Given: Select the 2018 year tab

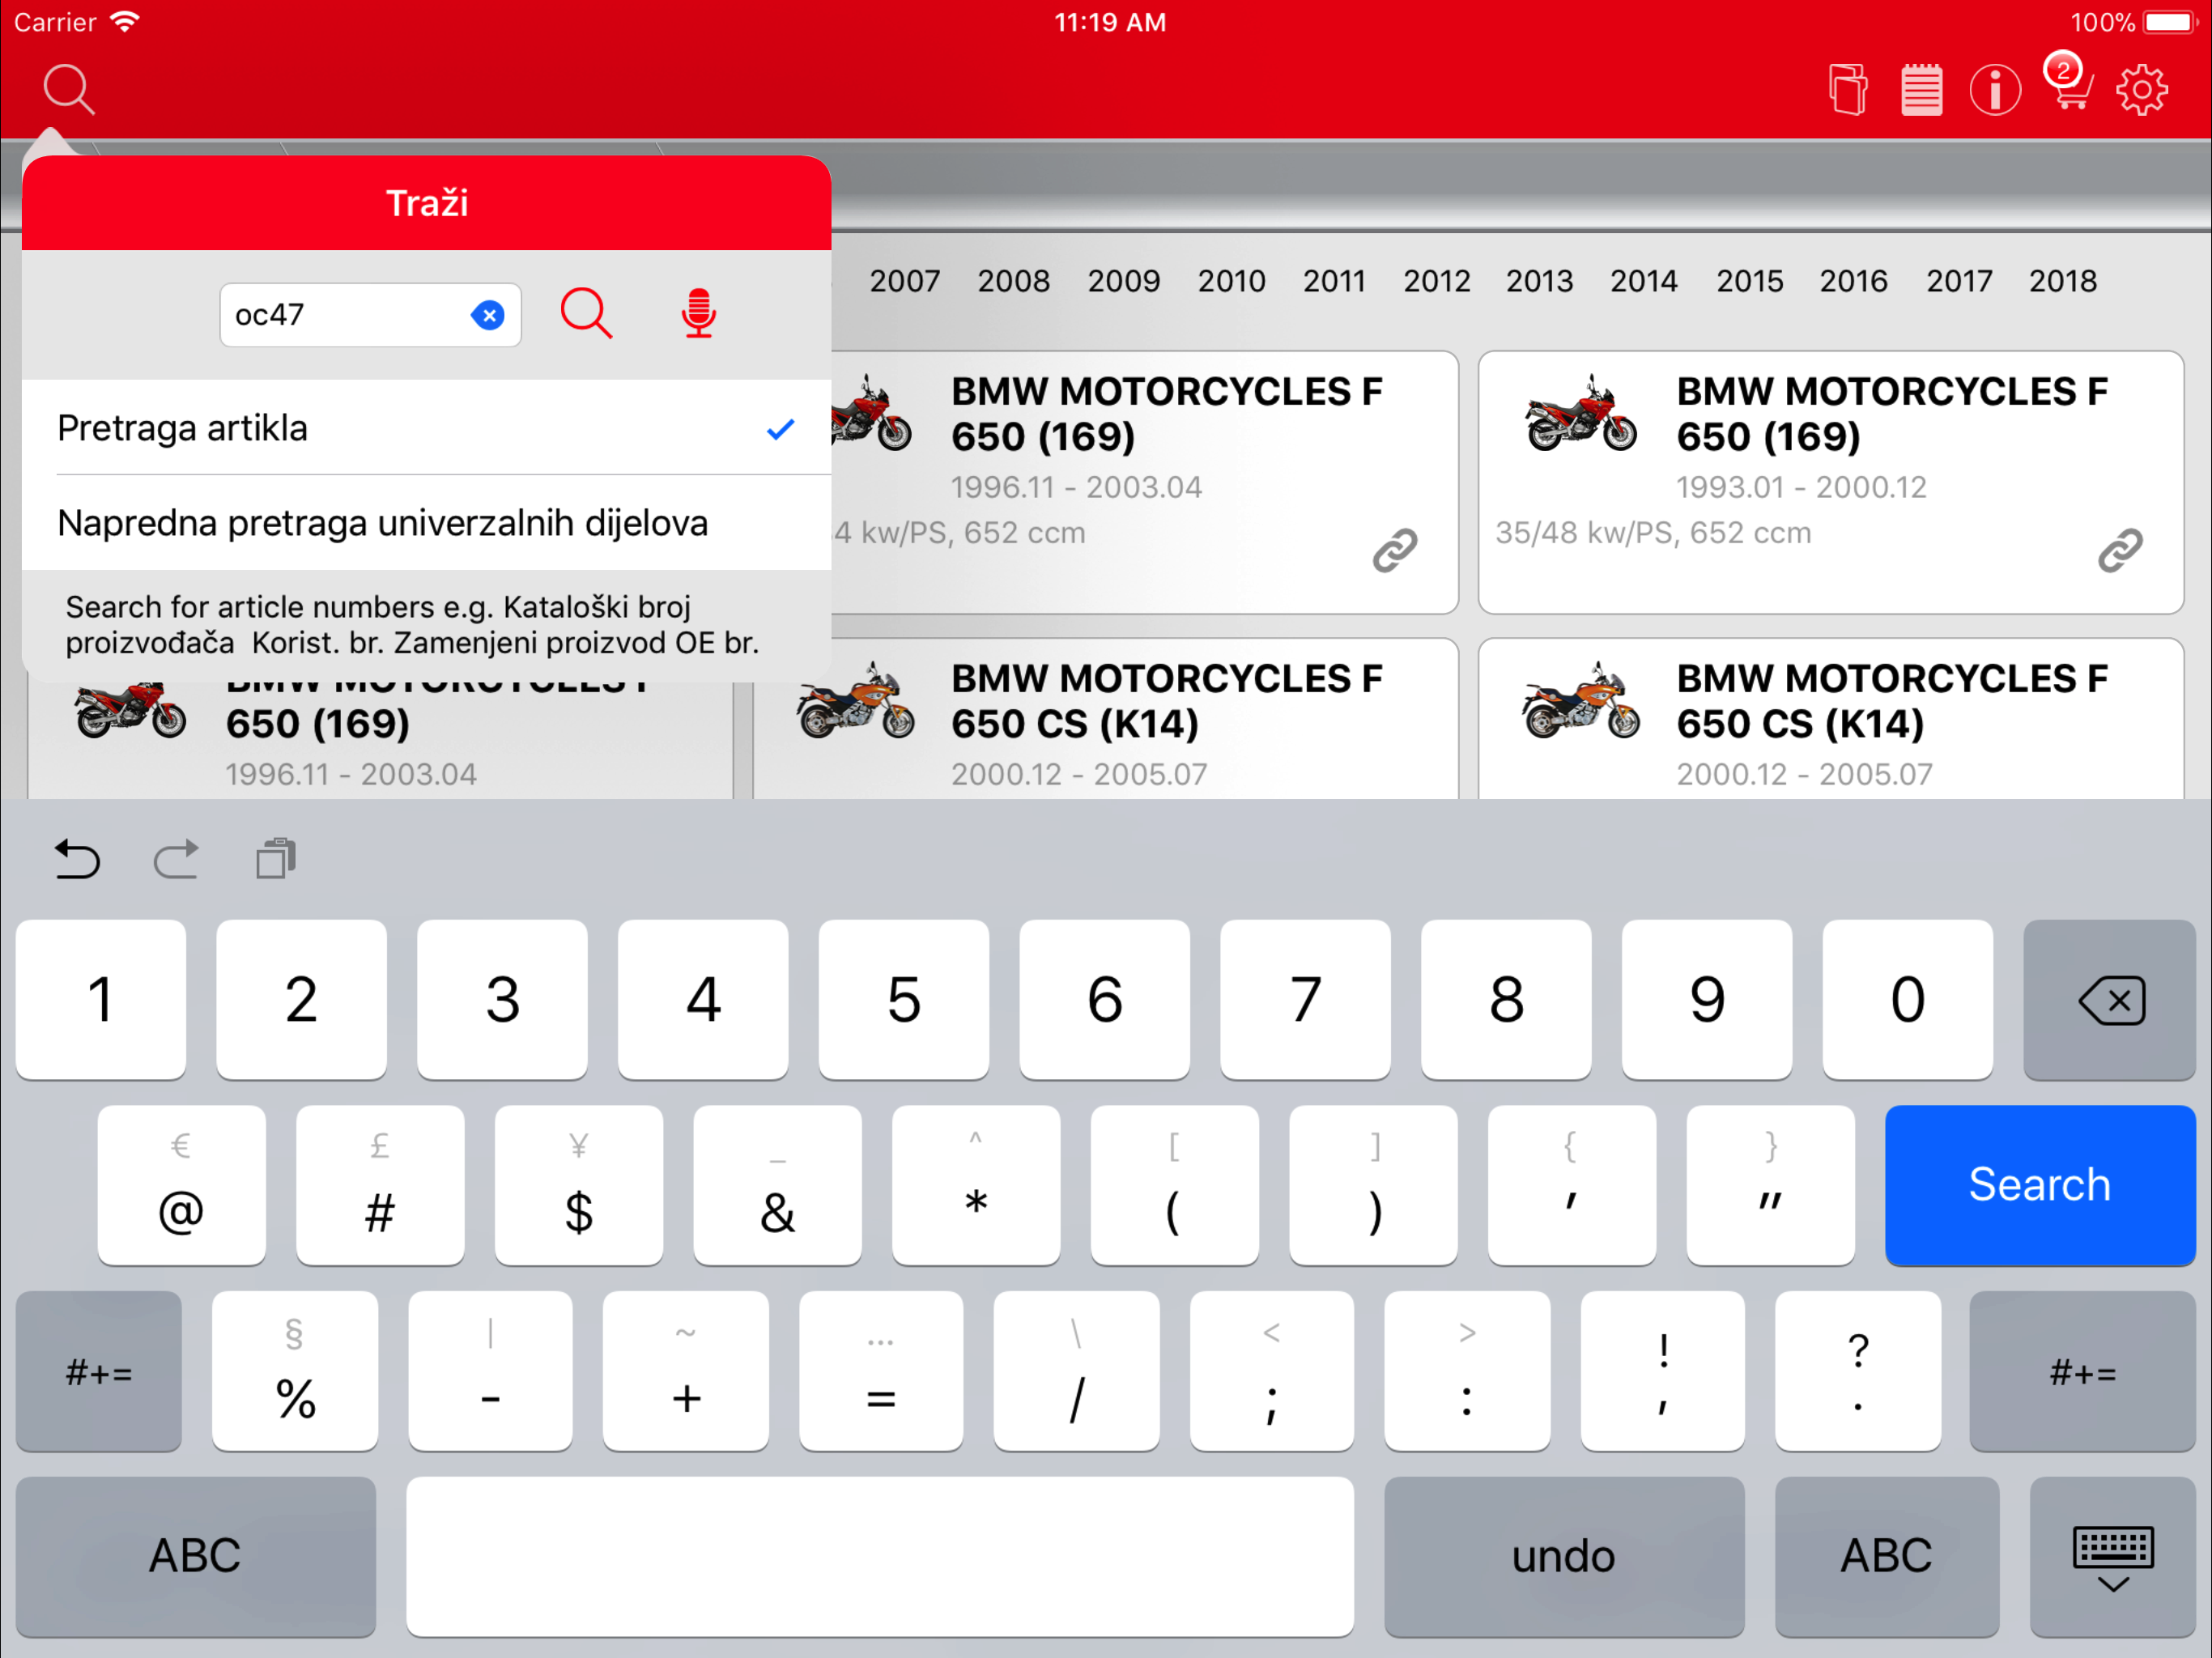Looking at the screenshot, I should (x=2062, y=281).
